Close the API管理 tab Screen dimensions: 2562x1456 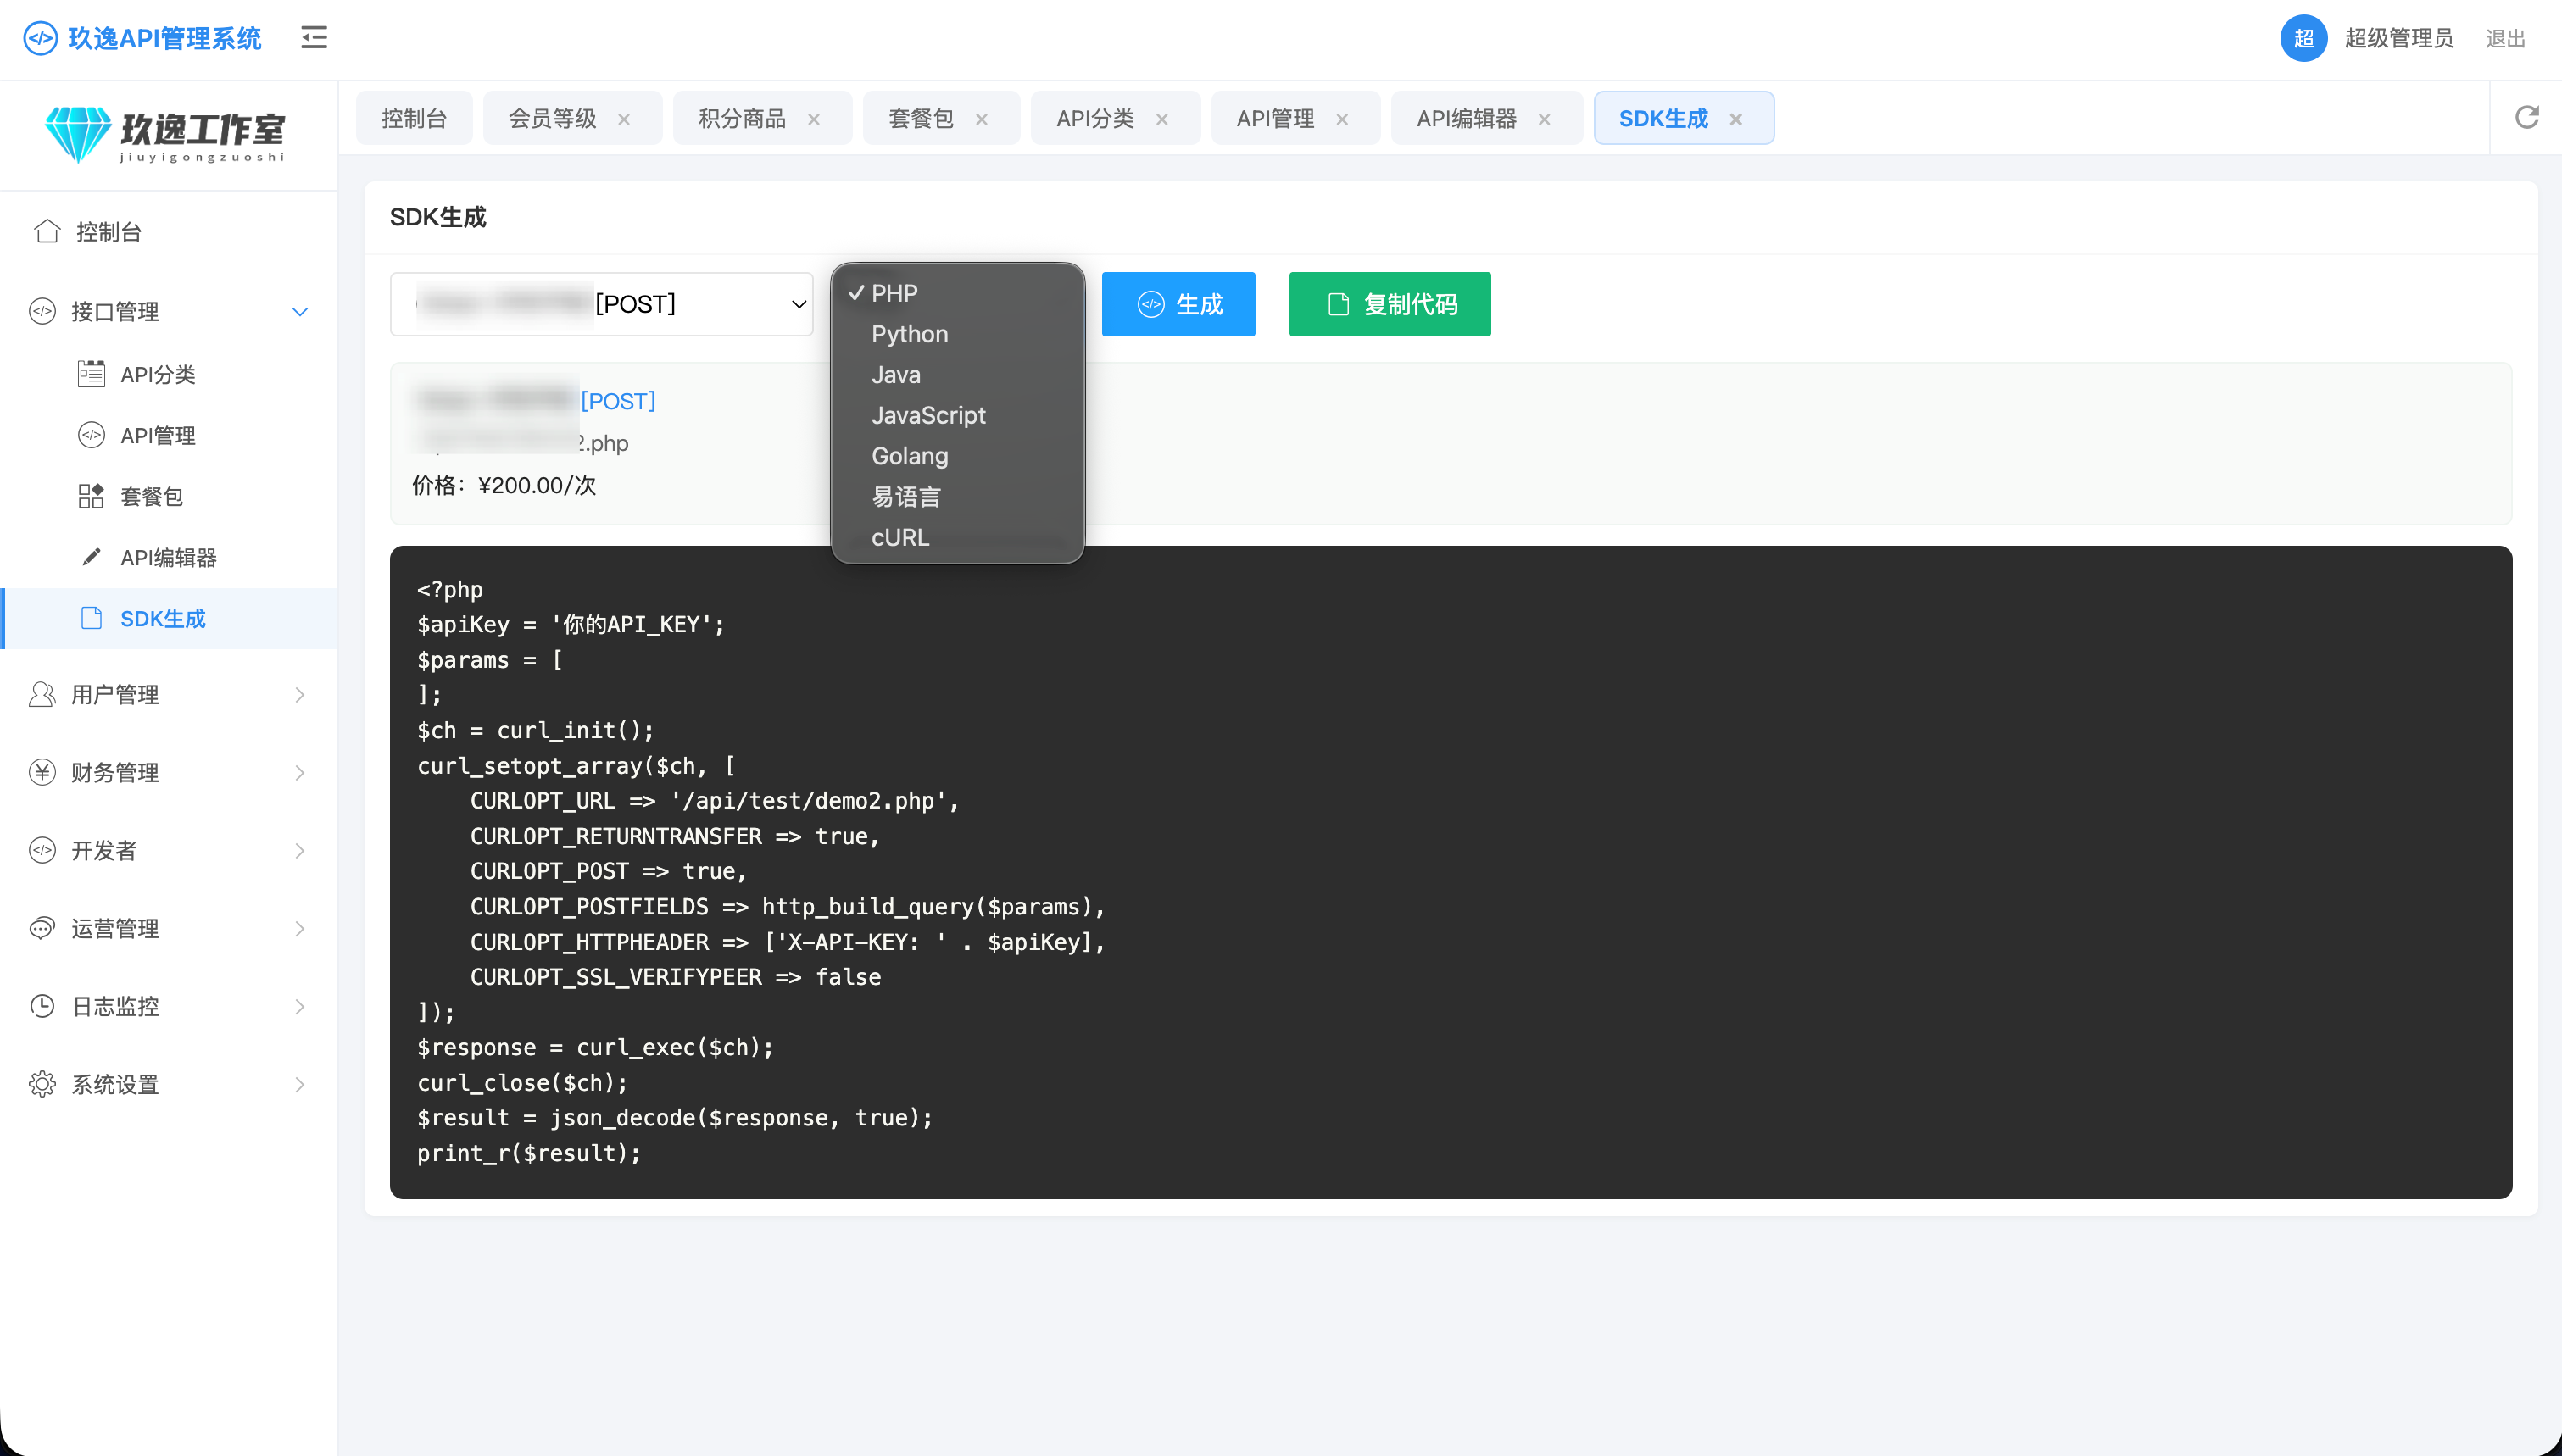point(1342,119)
